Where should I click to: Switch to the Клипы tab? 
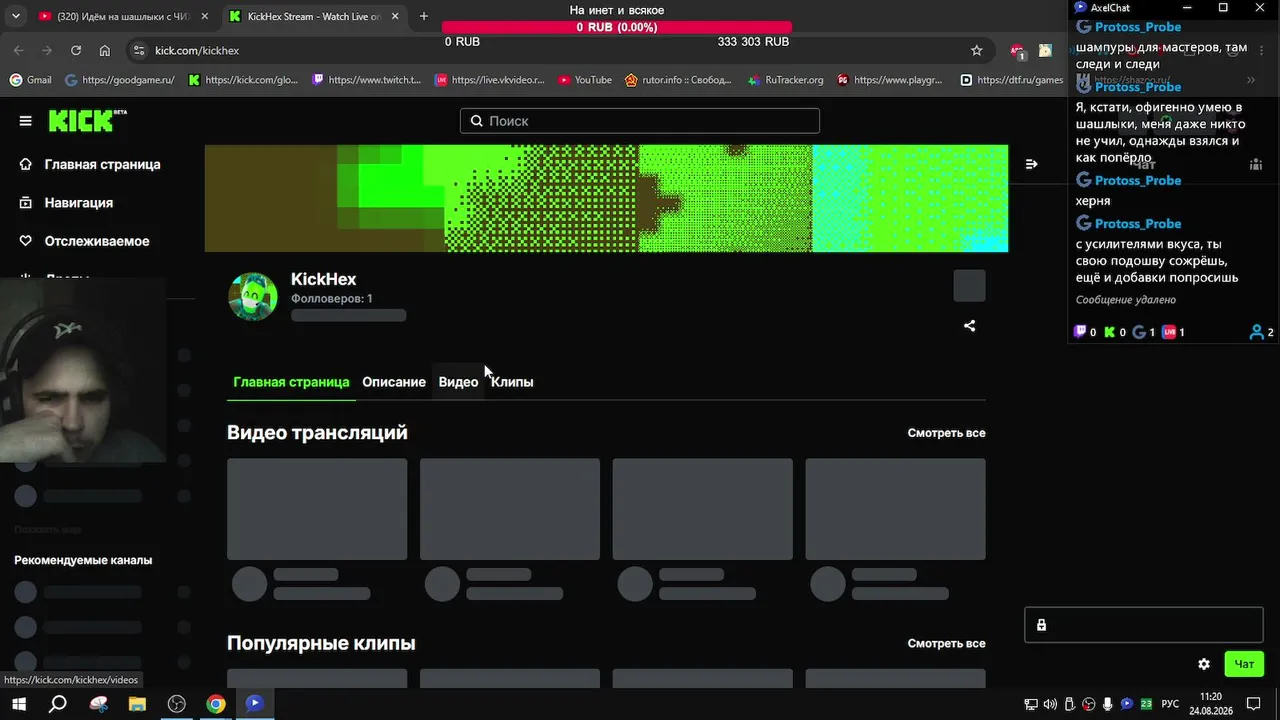512,382
